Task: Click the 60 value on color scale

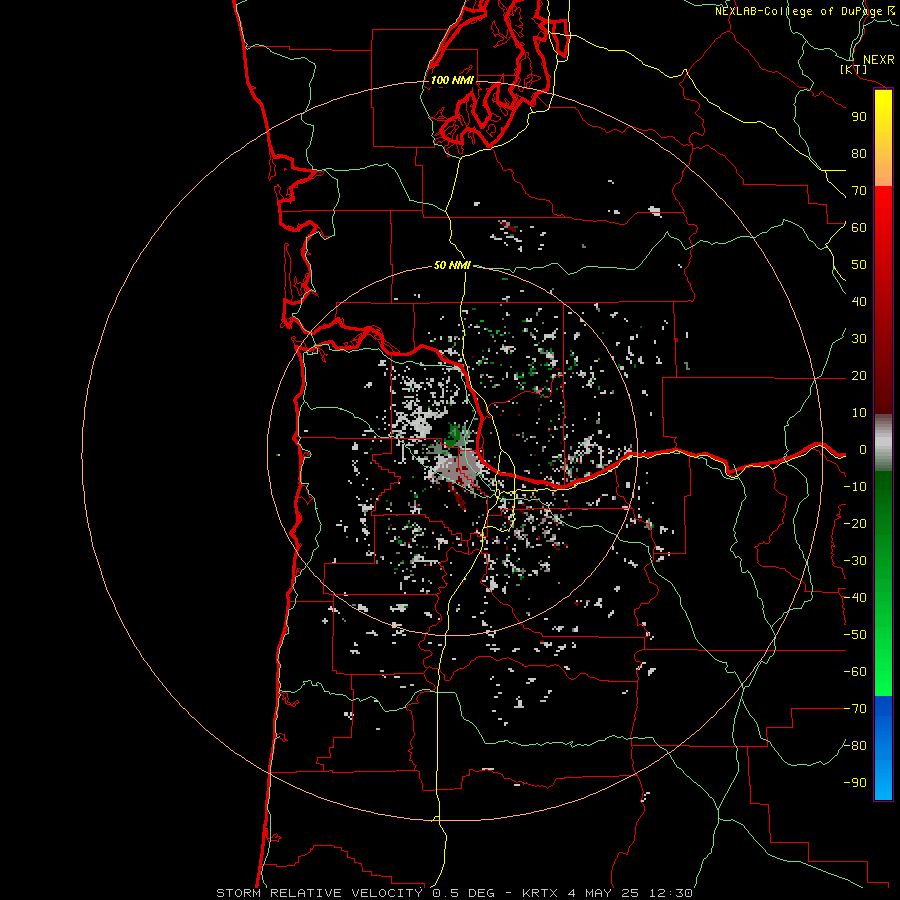Action: (x=859, y=227)
